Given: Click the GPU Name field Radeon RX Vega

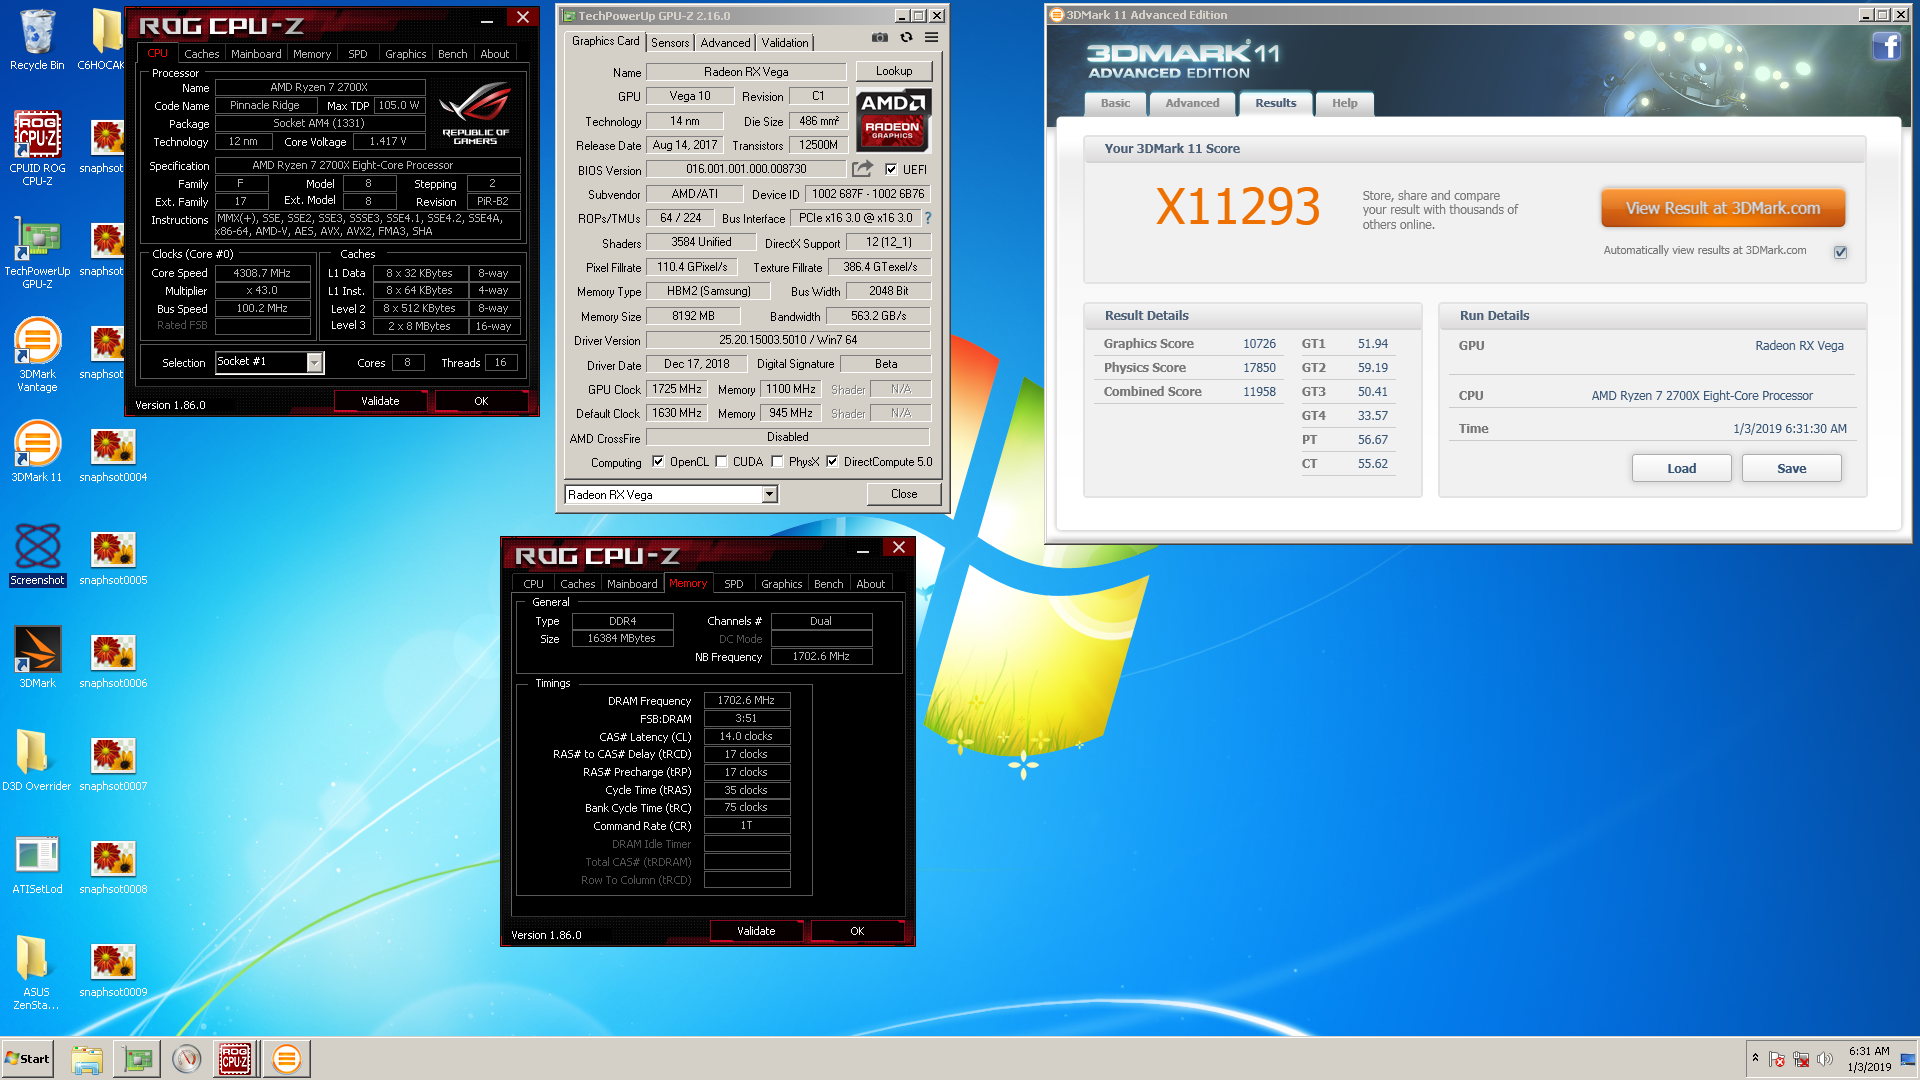Looking at the screenshot, I should point(746,72).
